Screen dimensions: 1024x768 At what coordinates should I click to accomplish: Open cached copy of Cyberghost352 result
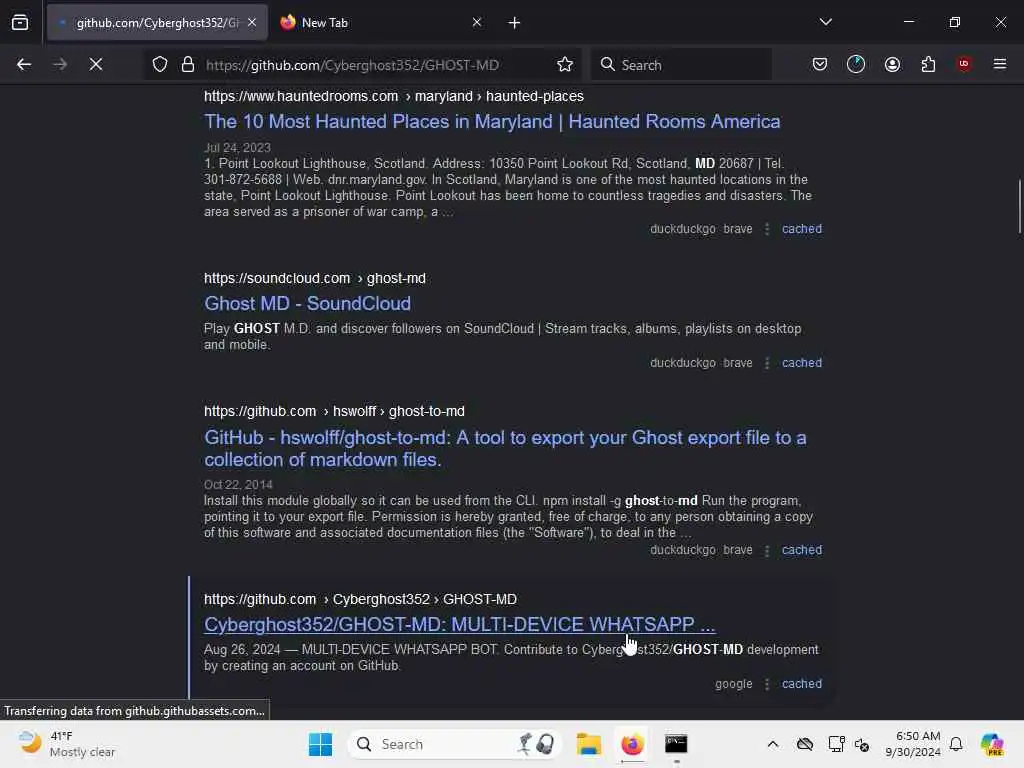[802, 684]
